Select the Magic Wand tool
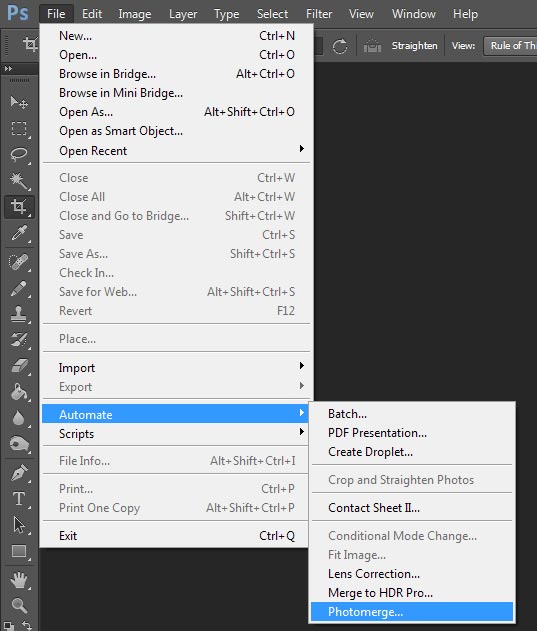Viewport: 537px width, 631px height. pos(19,181)
